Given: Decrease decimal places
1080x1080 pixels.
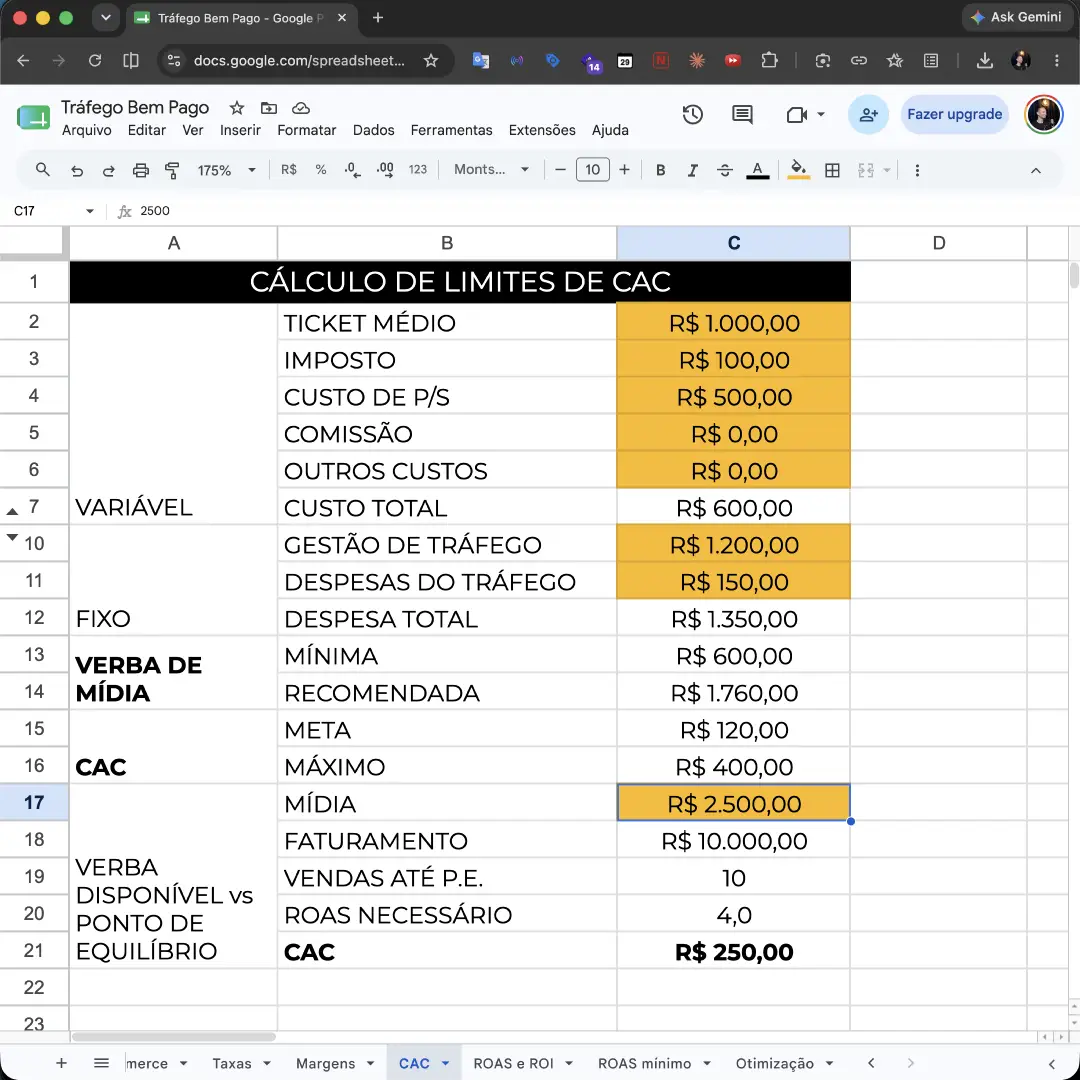Looking at the screenshot, I should click(x=352, y=170).
